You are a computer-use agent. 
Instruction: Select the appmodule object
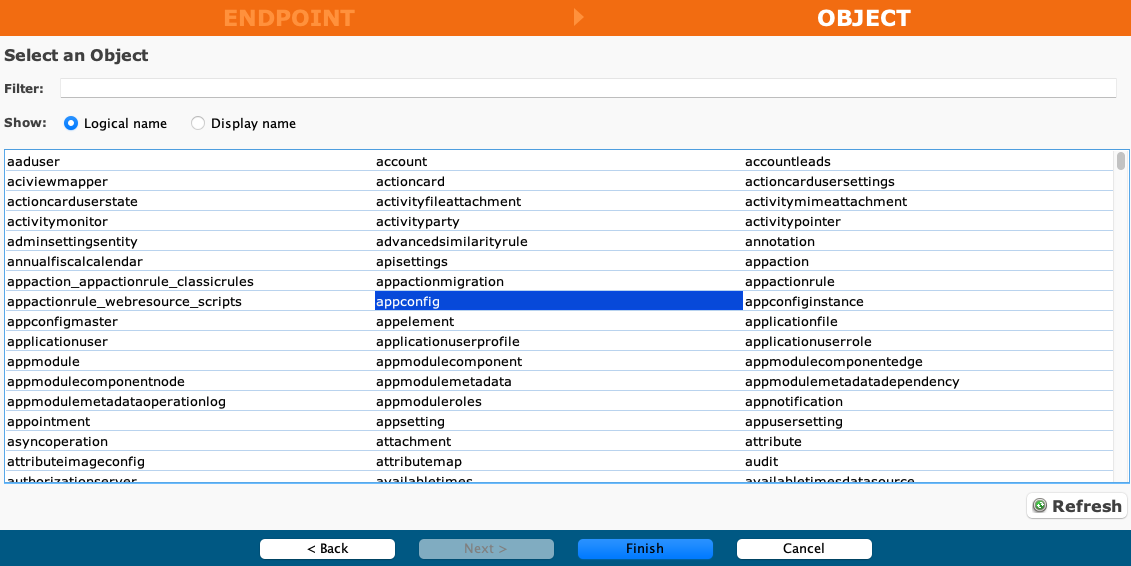click(43, 362)
